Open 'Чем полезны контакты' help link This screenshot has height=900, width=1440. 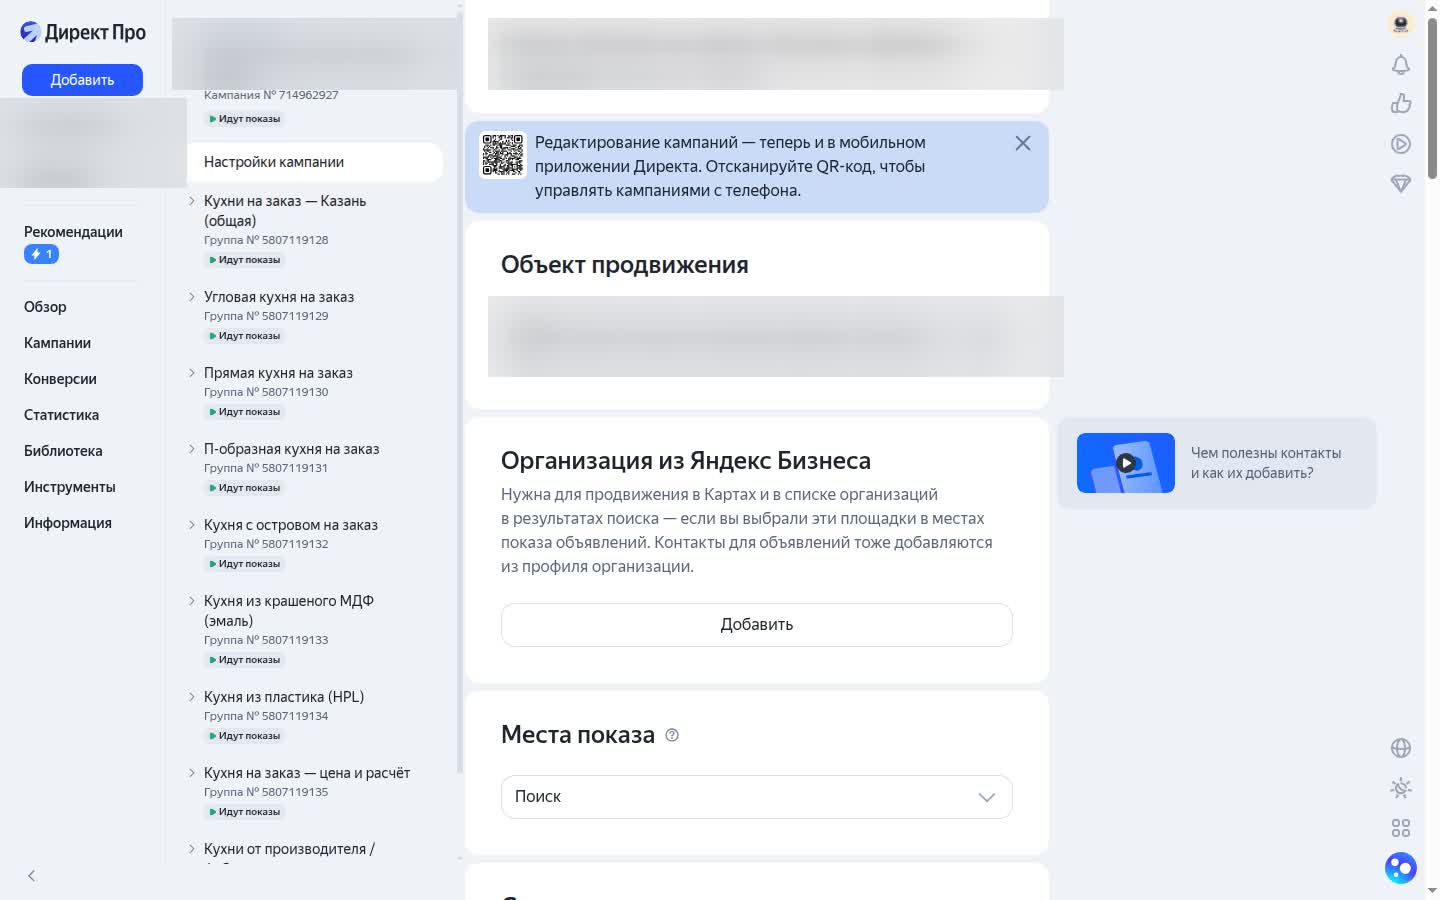coord(1266,463)
